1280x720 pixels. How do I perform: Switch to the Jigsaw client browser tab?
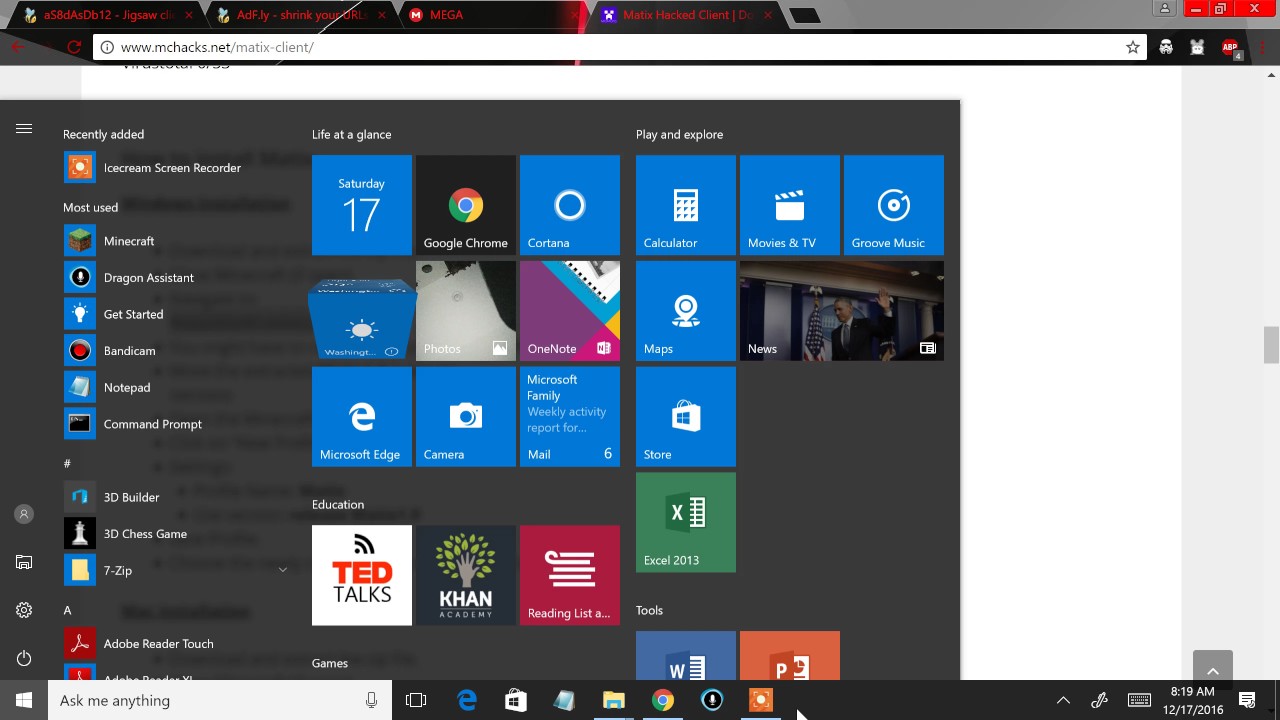pos(106,15)
